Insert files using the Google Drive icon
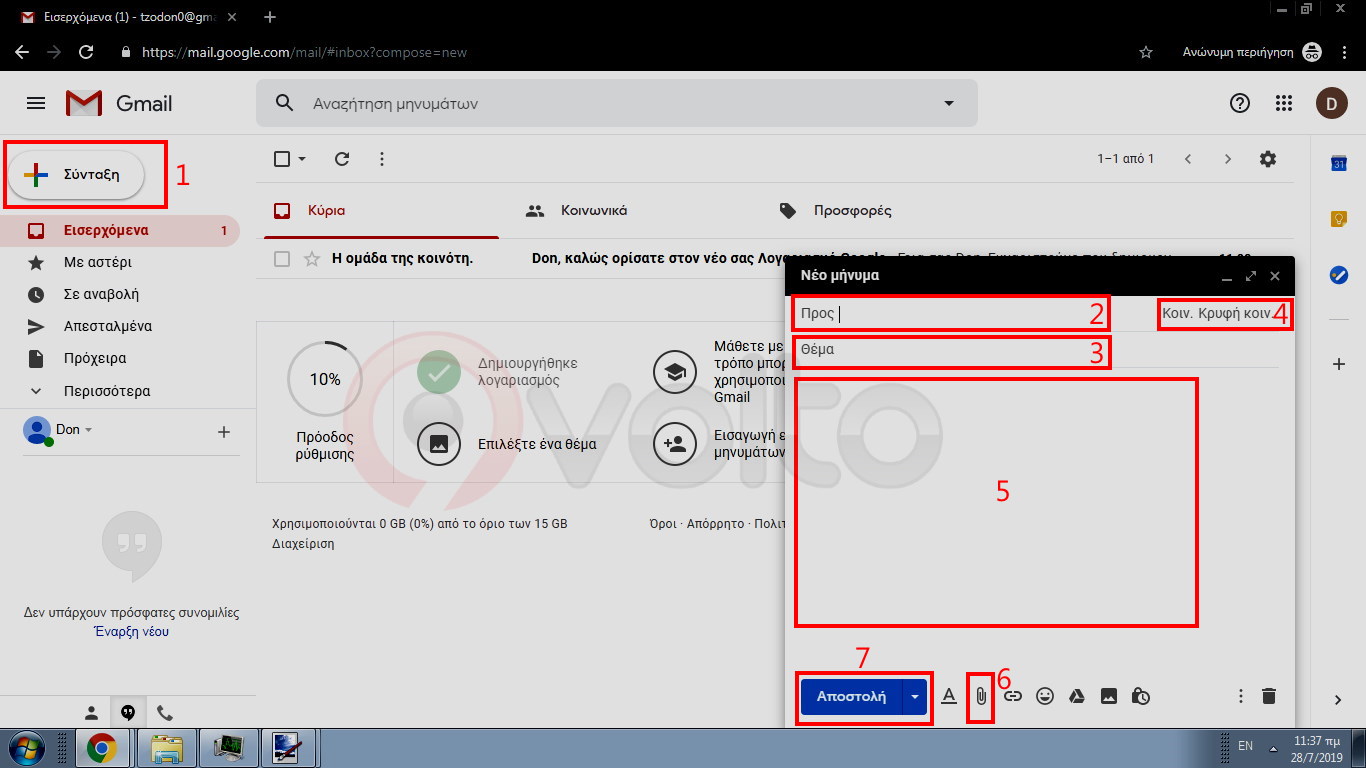The image size is (1366, 768). [1077, 696]
